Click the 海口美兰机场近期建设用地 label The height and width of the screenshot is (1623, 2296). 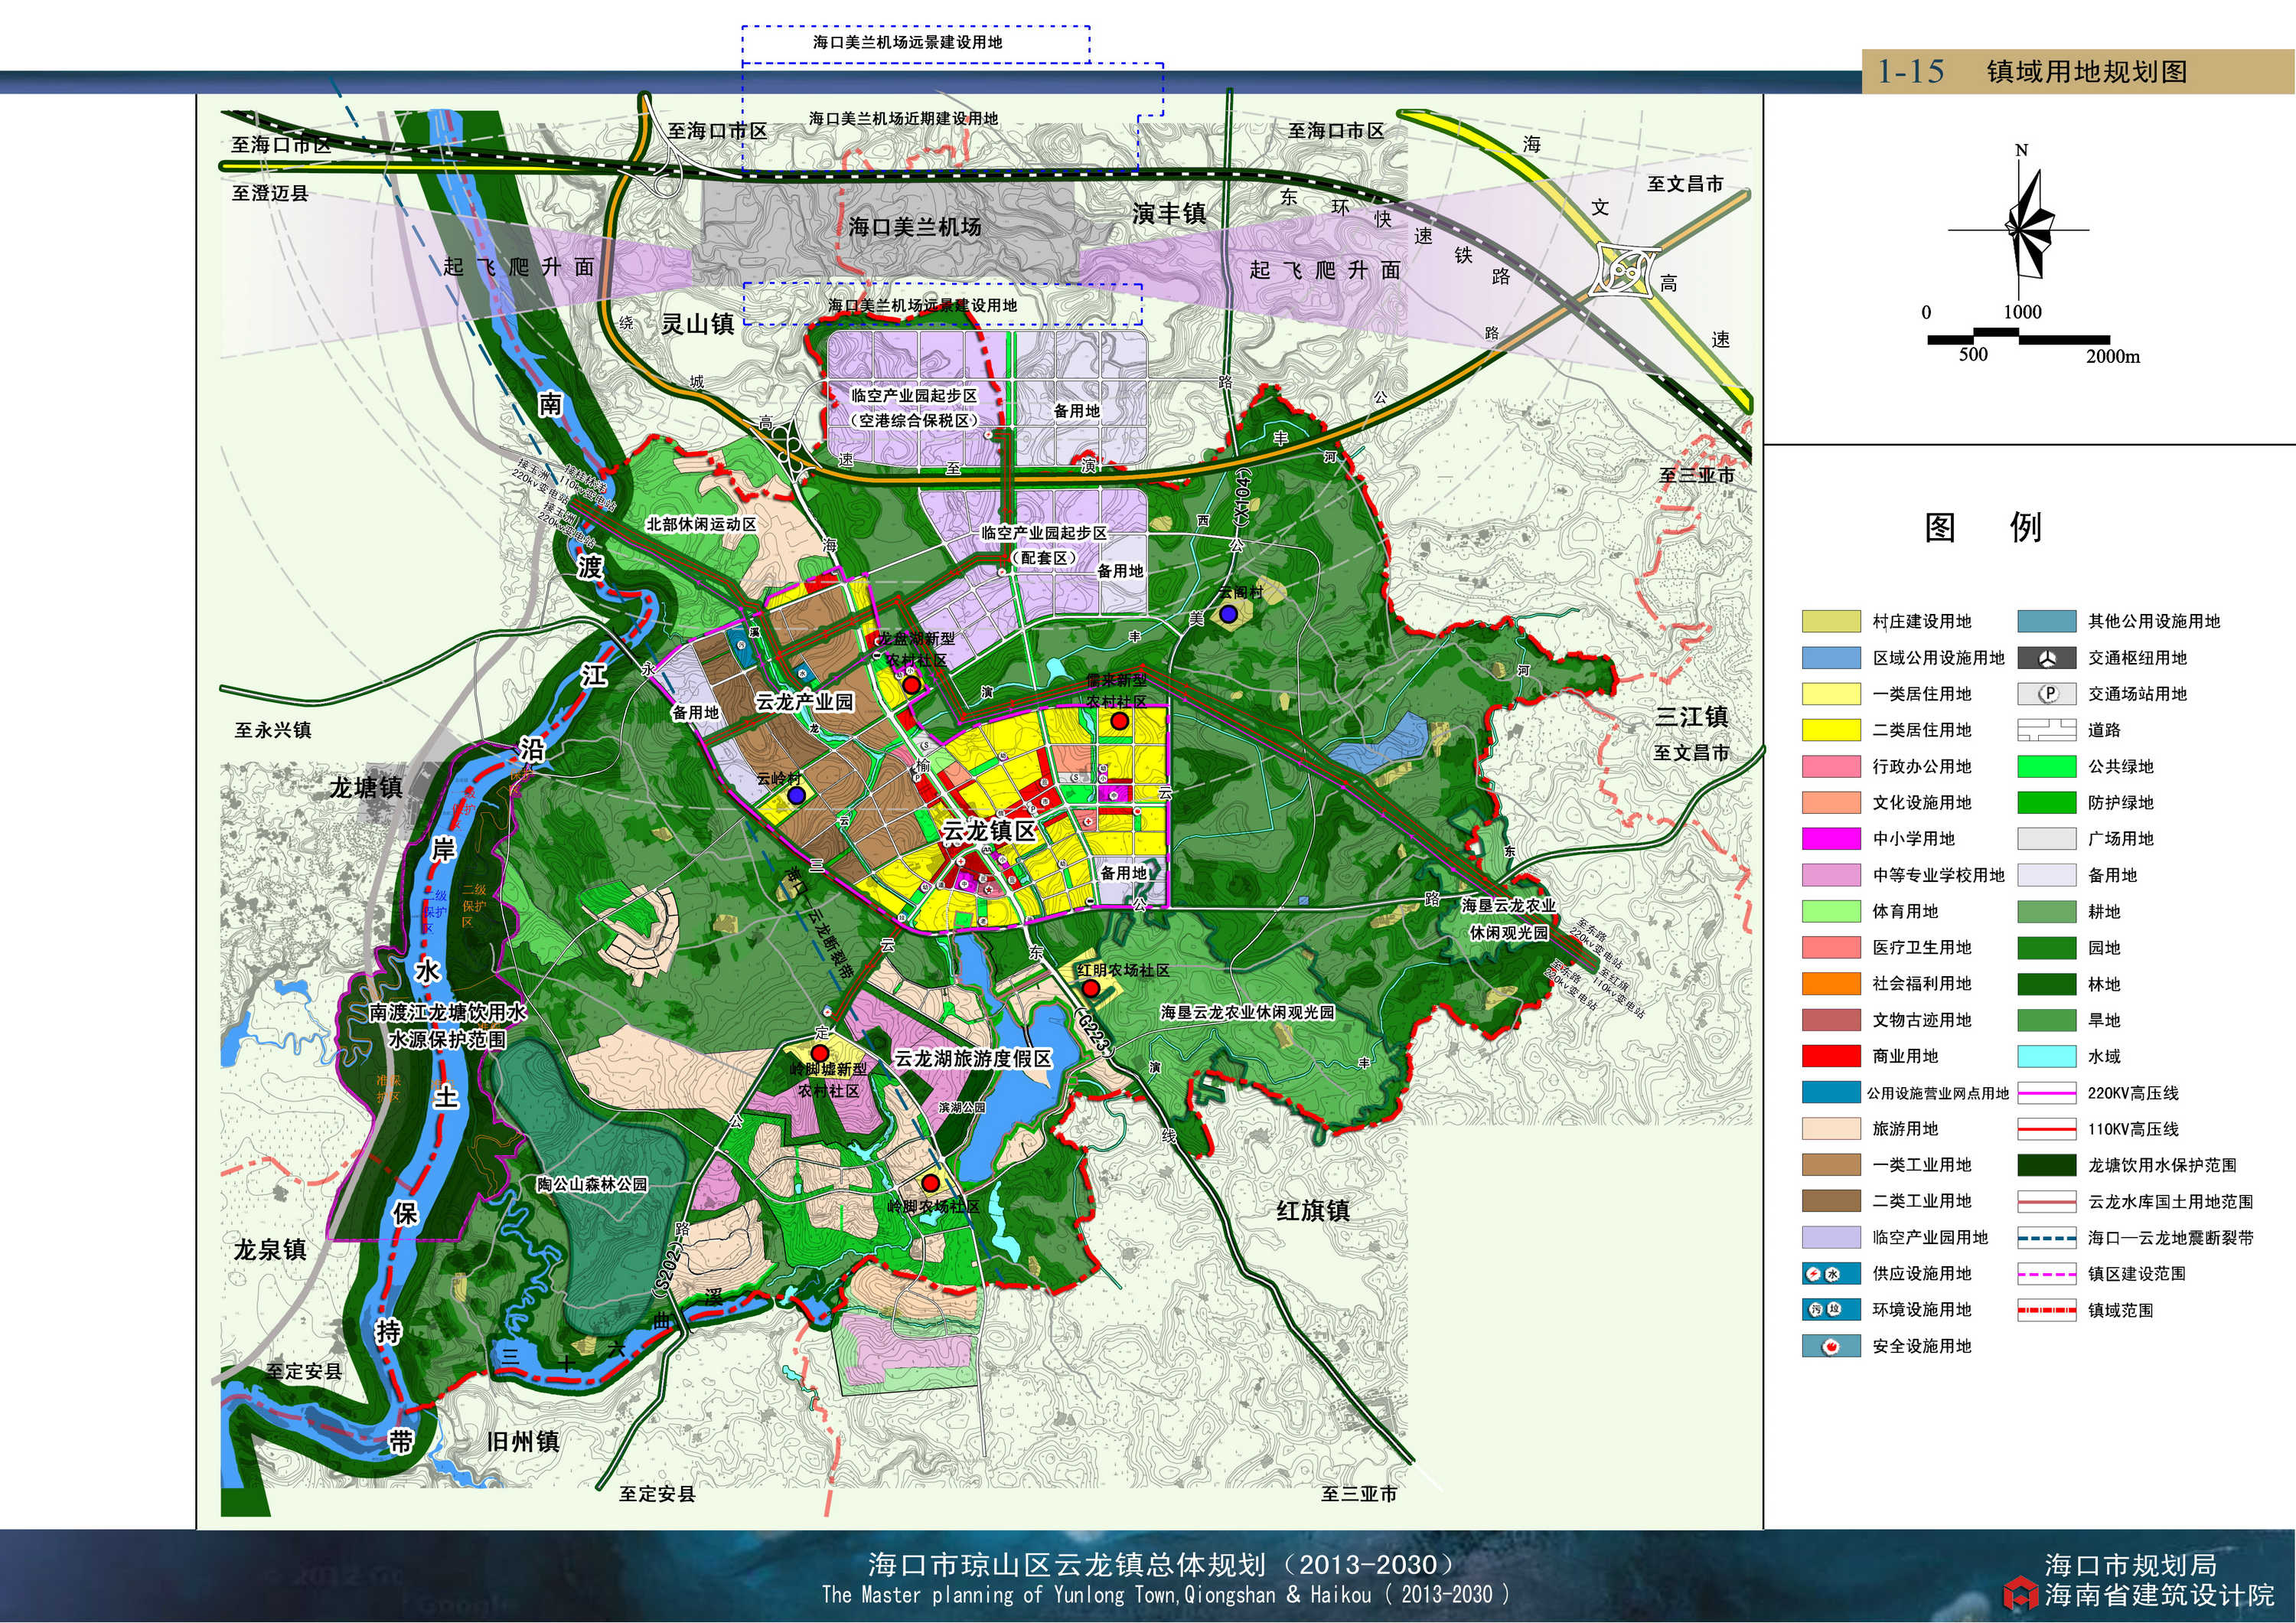[903, 118]
